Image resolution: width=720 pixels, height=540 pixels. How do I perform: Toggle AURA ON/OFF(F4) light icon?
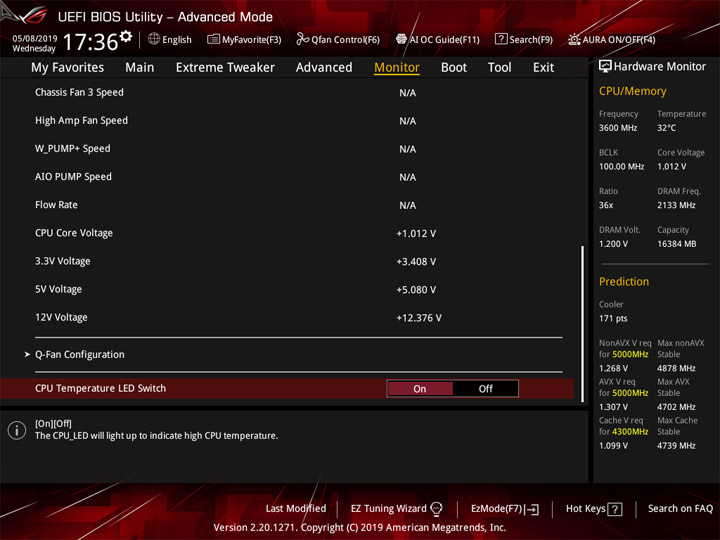pyautogui.click(x=574, y=39)
